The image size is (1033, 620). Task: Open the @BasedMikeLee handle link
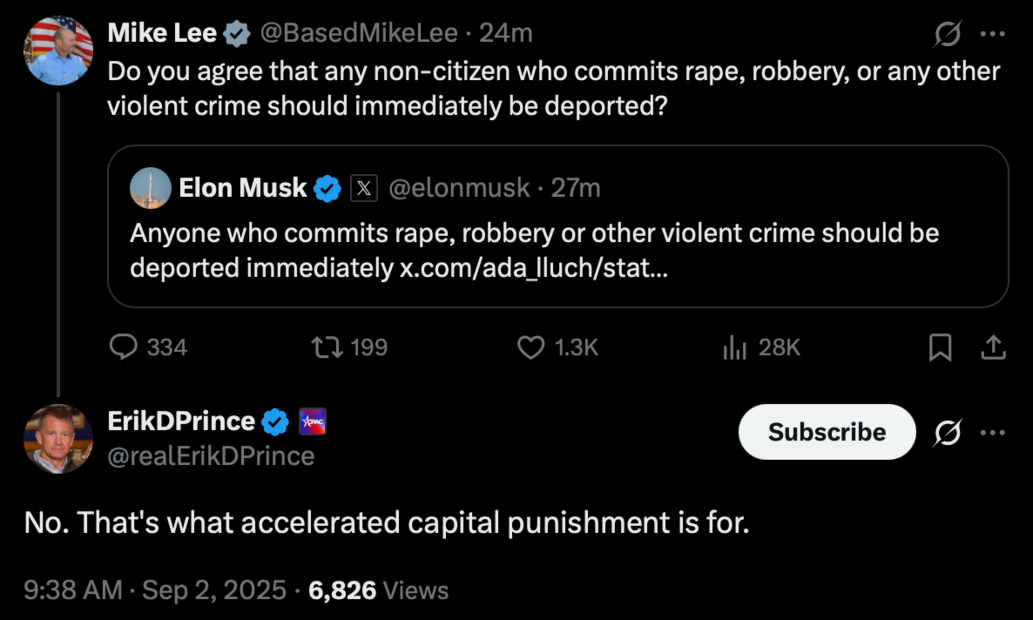[358, 33]
